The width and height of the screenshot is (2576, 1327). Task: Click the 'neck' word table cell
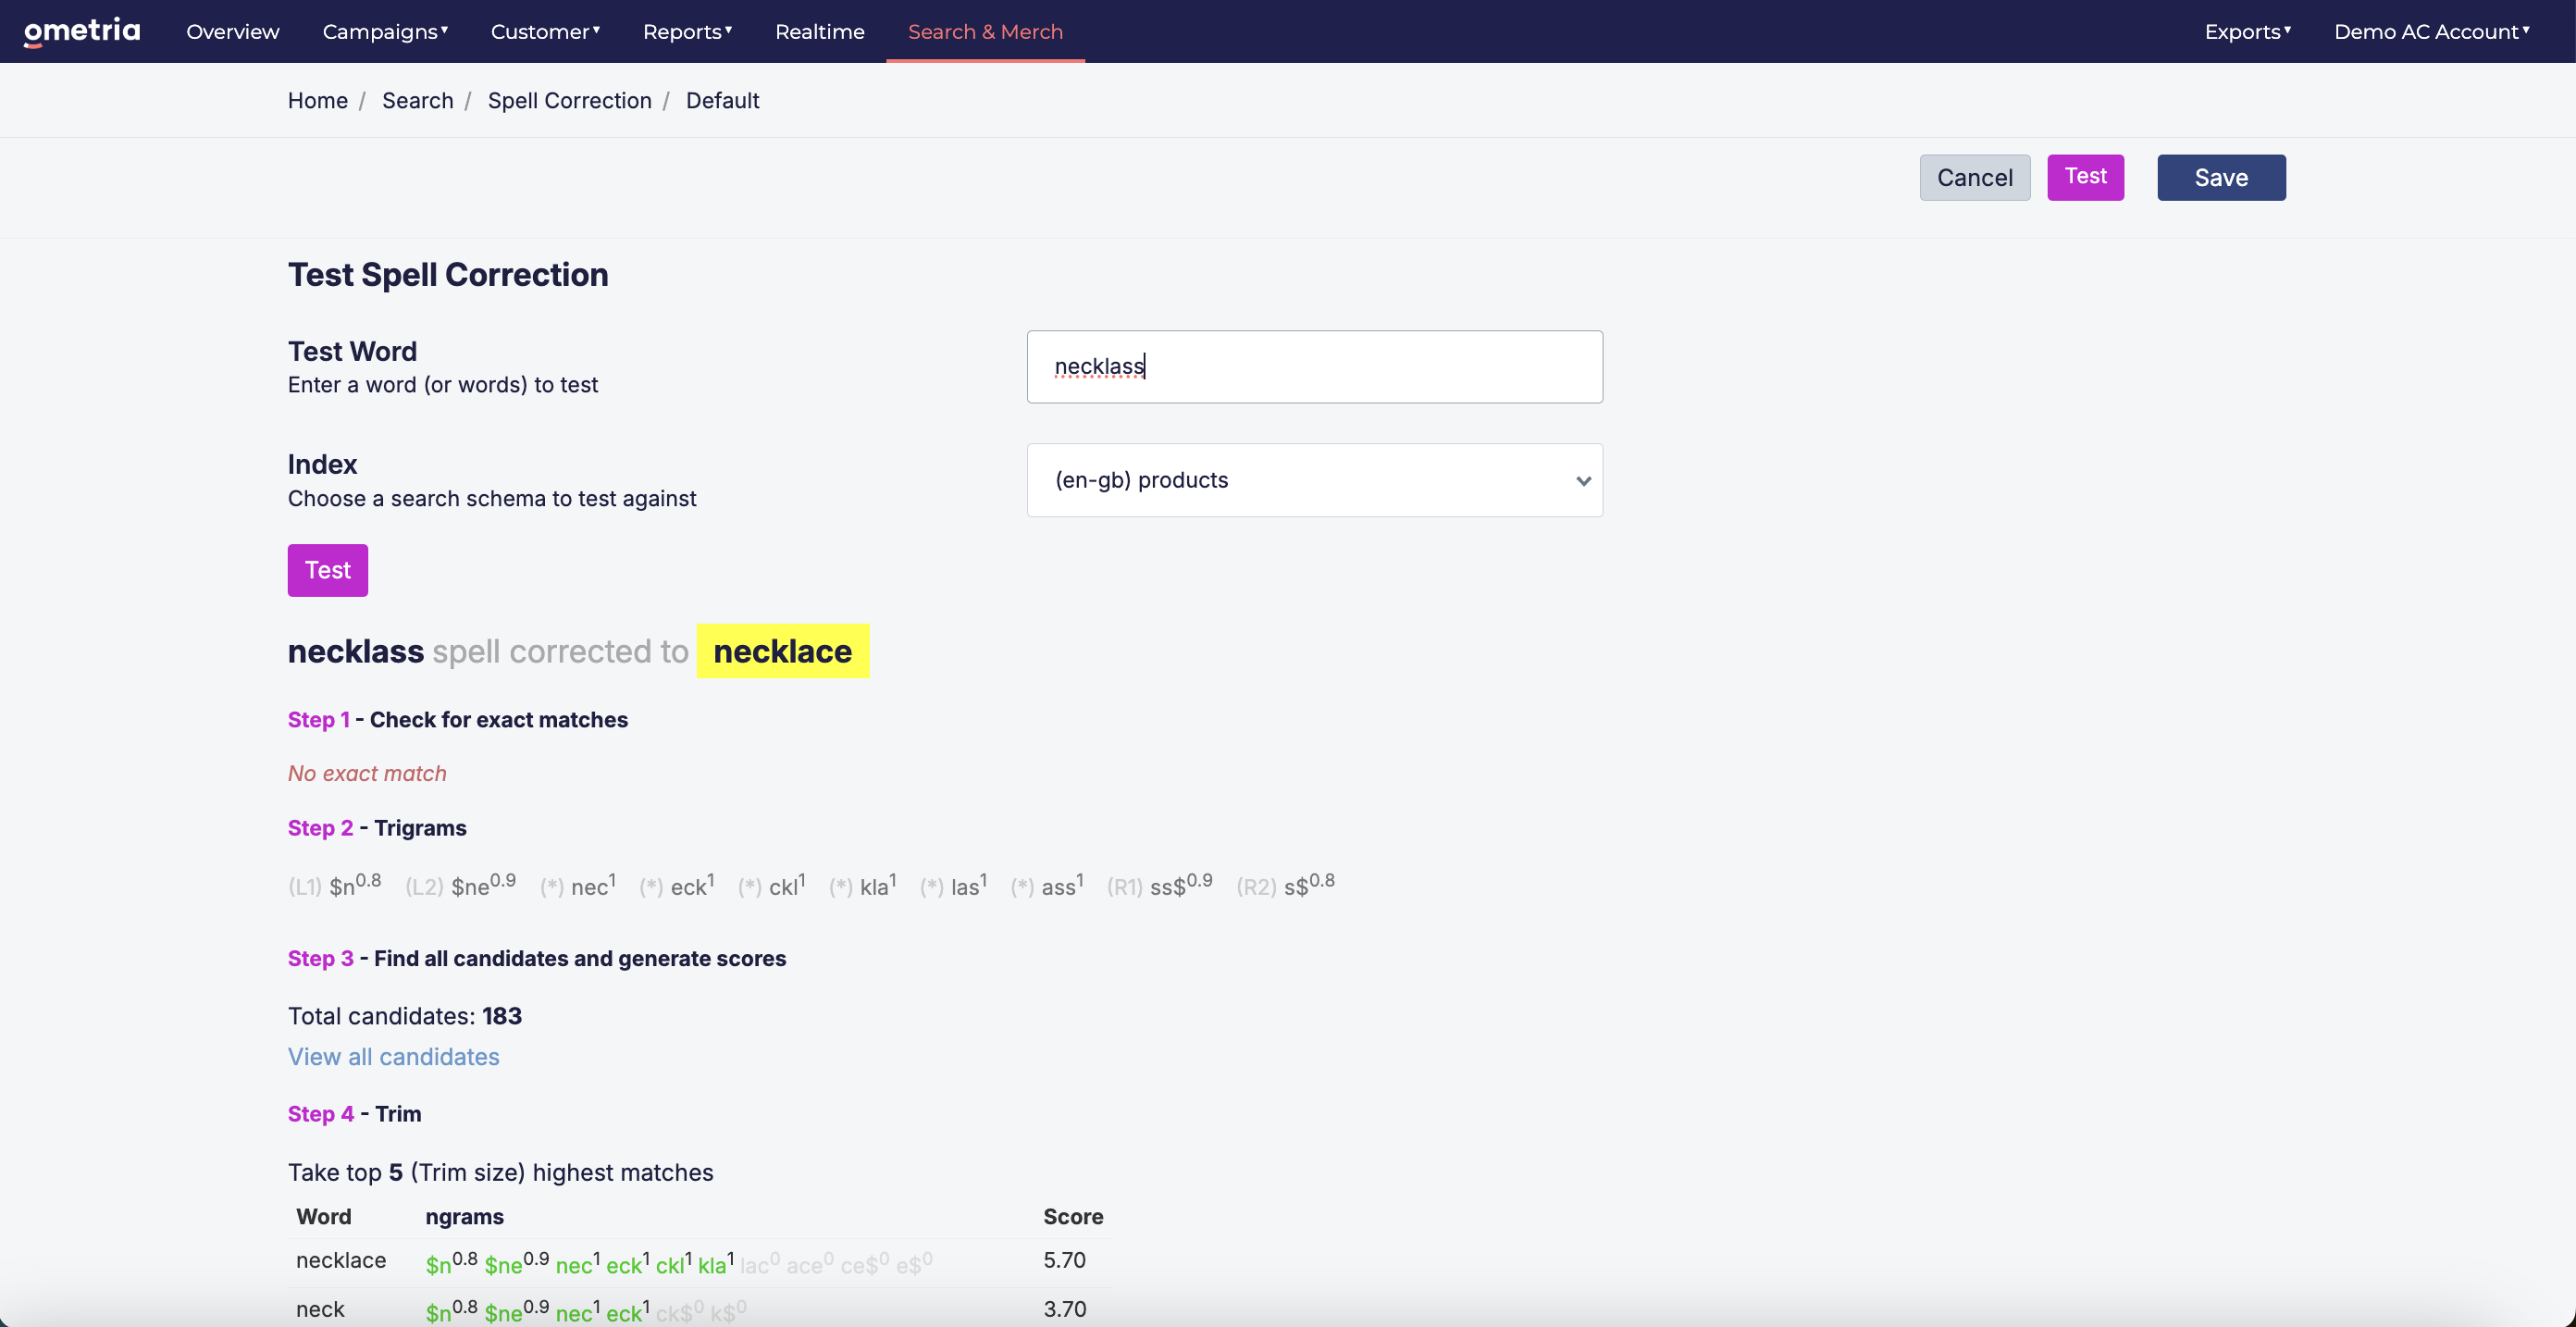coord(320,1309)
